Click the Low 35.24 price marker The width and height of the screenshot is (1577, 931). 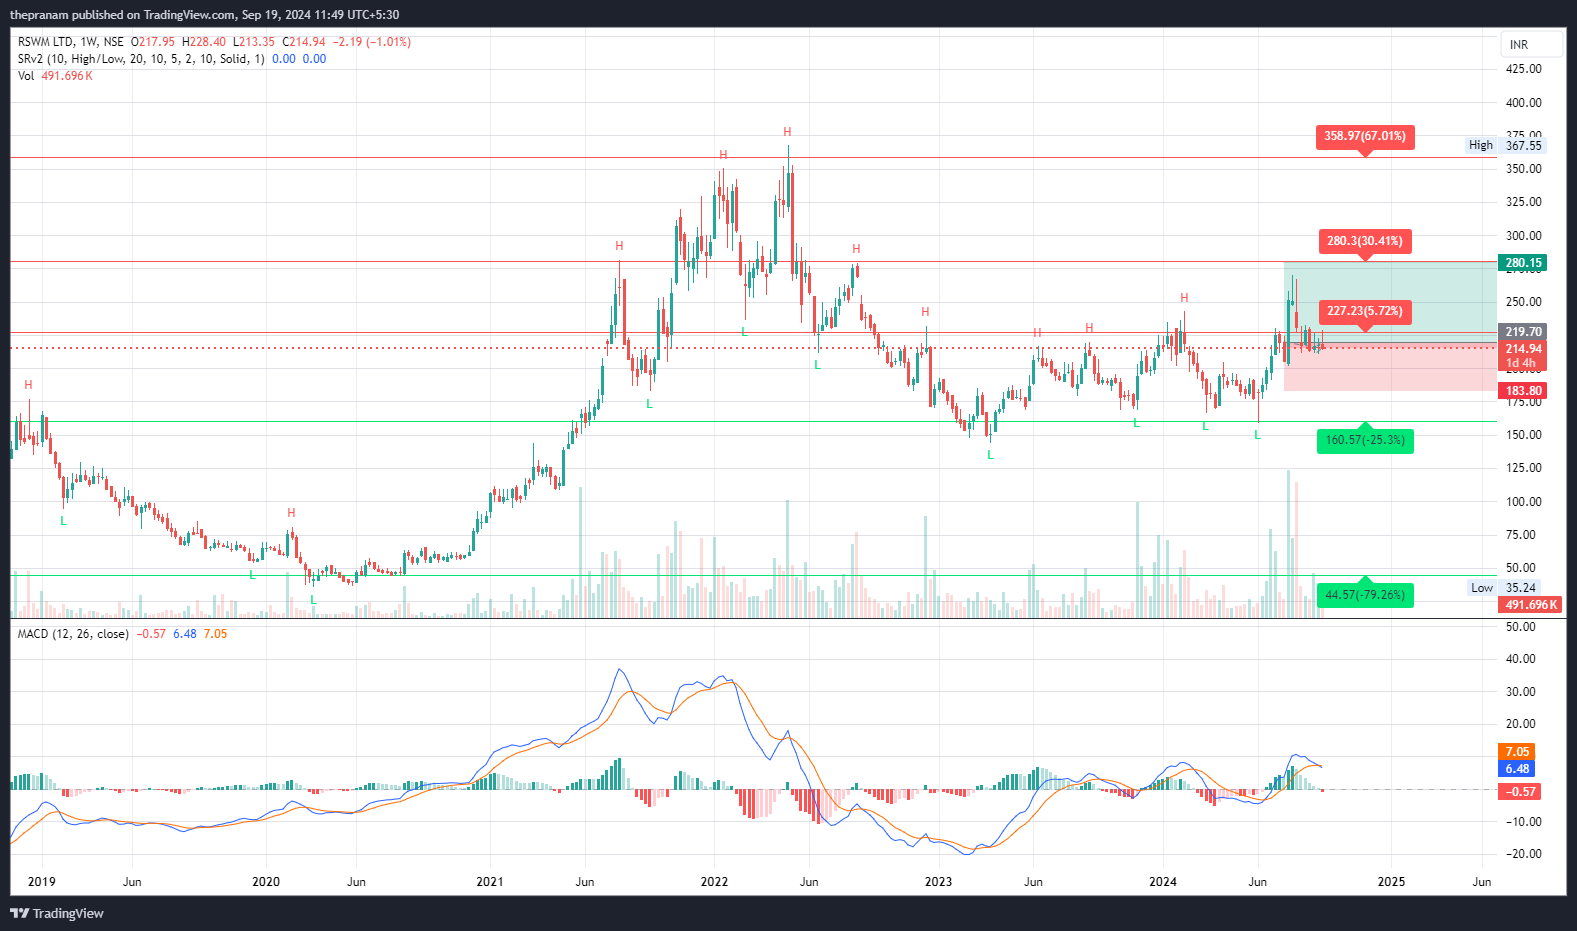tap(1504, 588)
